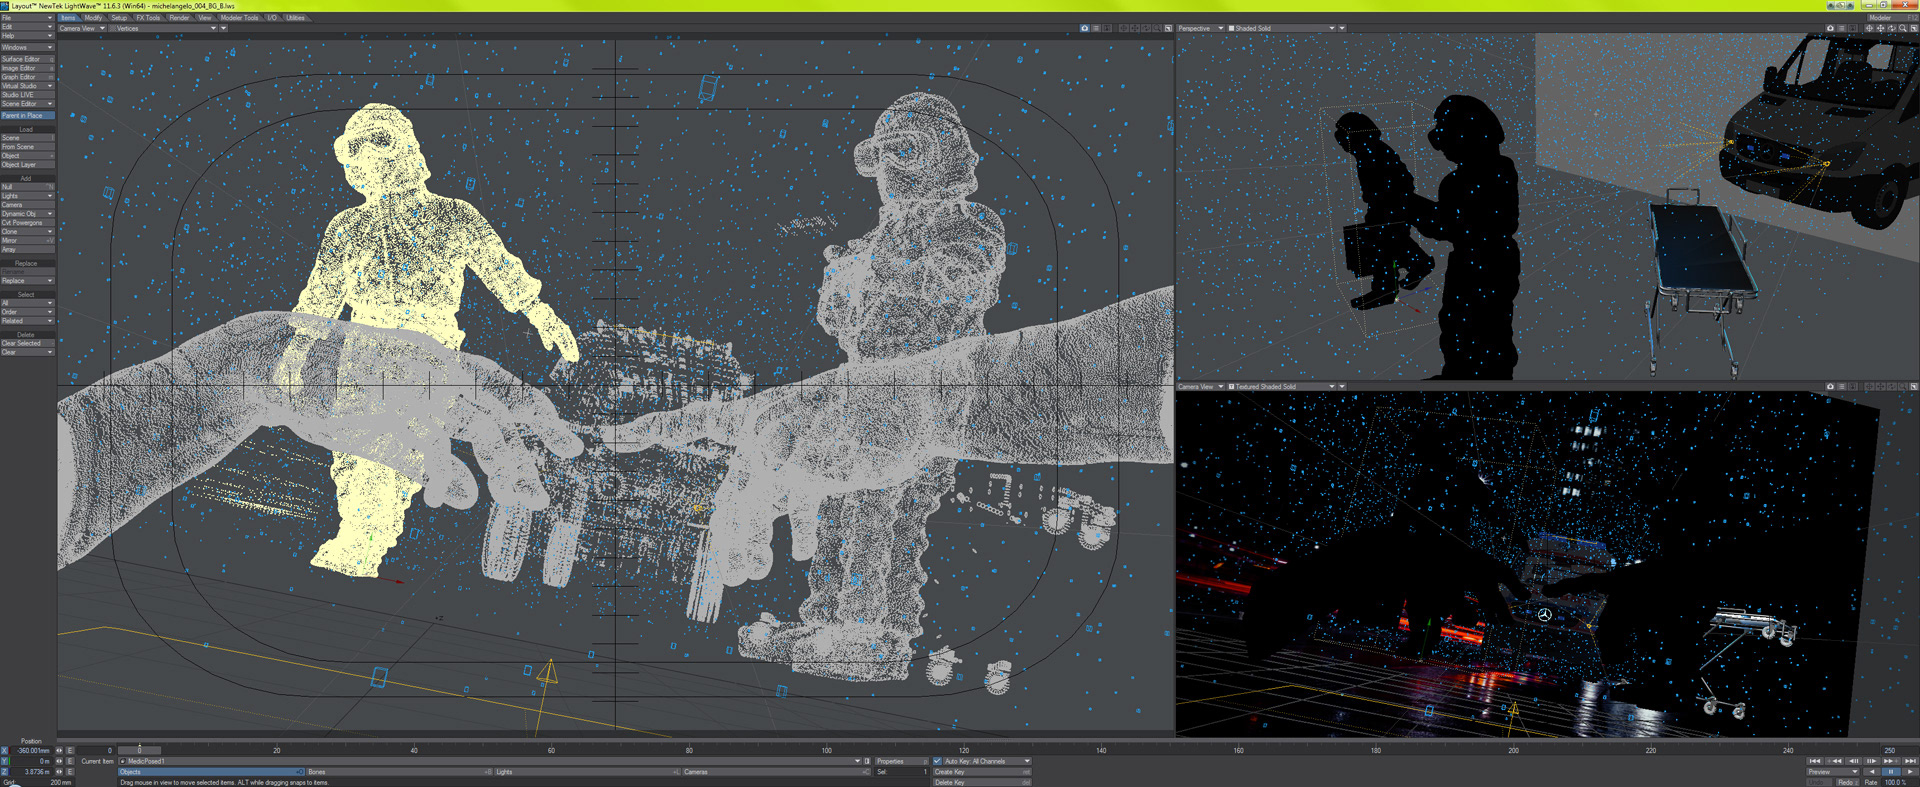Image resolution: width=1920 pixels, height=787 pixels.
Task: Open the Graph Editor
Action: (x=27, y=77)
